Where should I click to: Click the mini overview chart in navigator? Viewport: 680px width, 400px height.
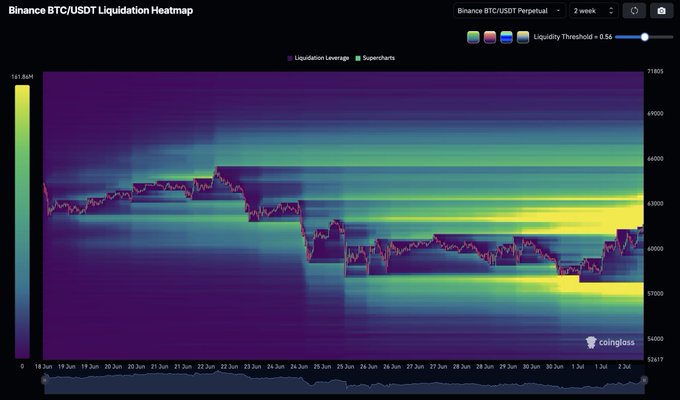click(344, 383)
